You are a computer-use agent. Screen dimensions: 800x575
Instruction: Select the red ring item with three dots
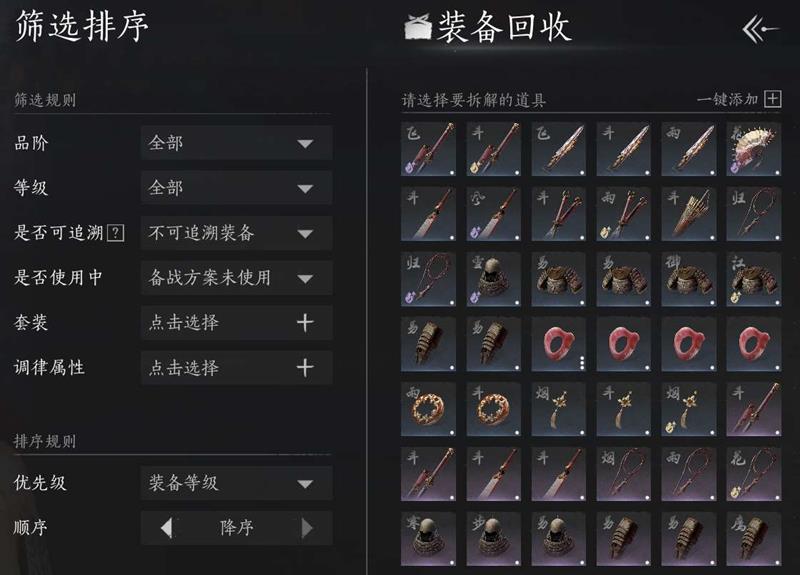558,343
